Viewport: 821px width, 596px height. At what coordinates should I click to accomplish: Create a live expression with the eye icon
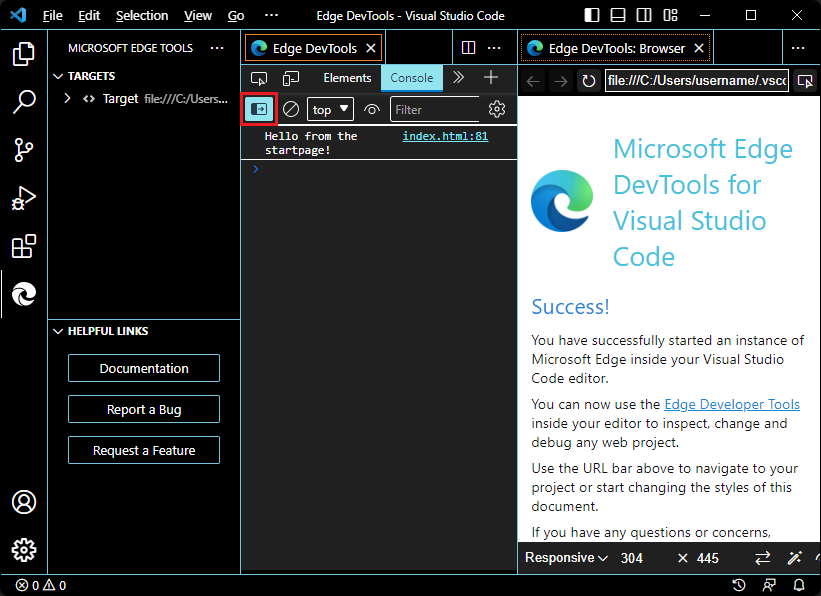[370, 108]
